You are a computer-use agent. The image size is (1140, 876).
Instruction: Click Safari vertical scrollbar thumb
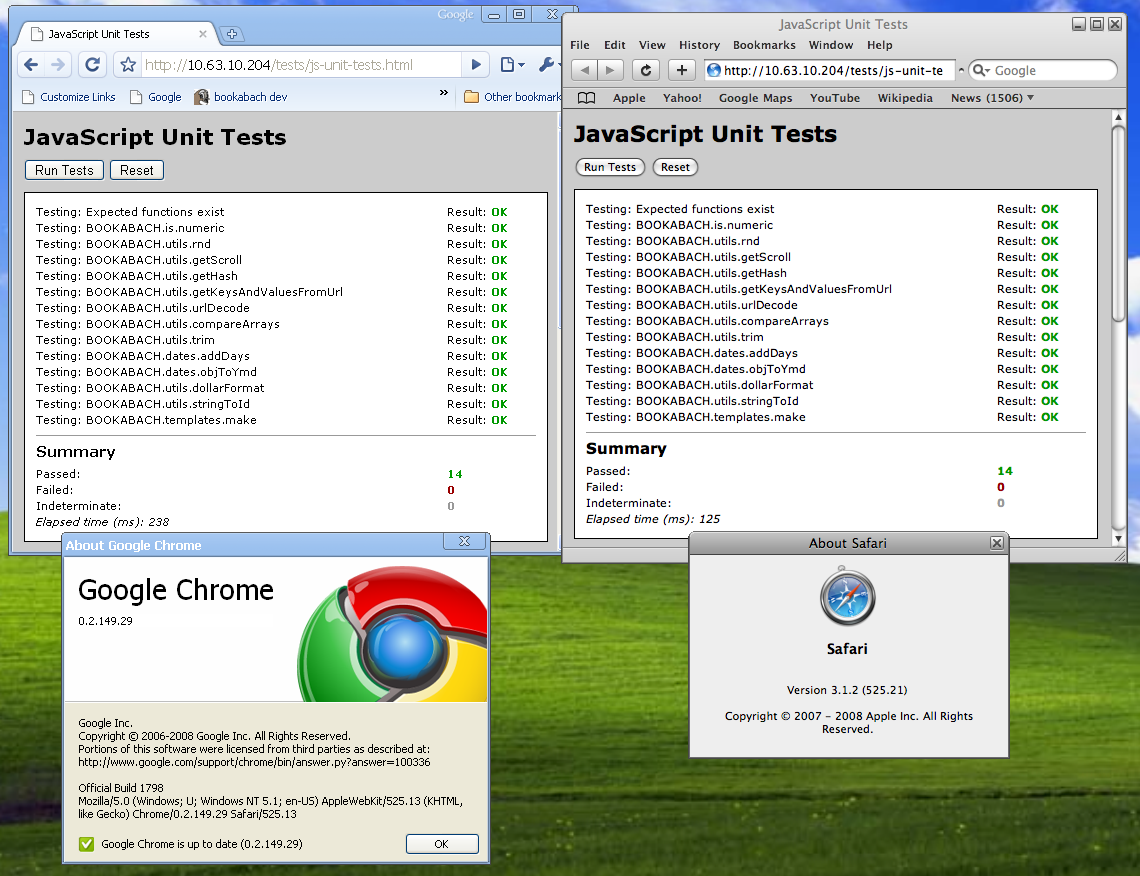tap(1118, 222)
